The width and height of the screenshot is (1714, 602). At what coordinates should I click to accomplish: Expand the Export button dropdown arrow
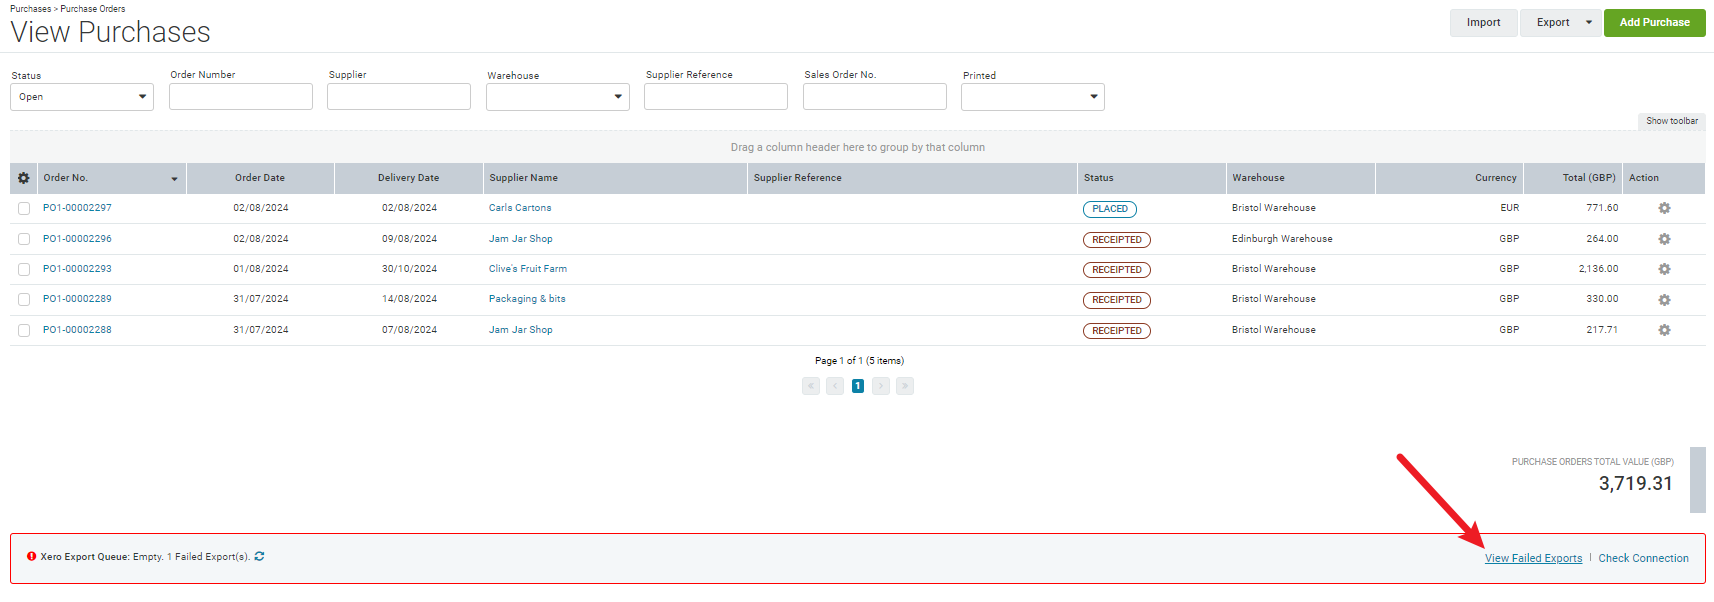pos(1589,22)
